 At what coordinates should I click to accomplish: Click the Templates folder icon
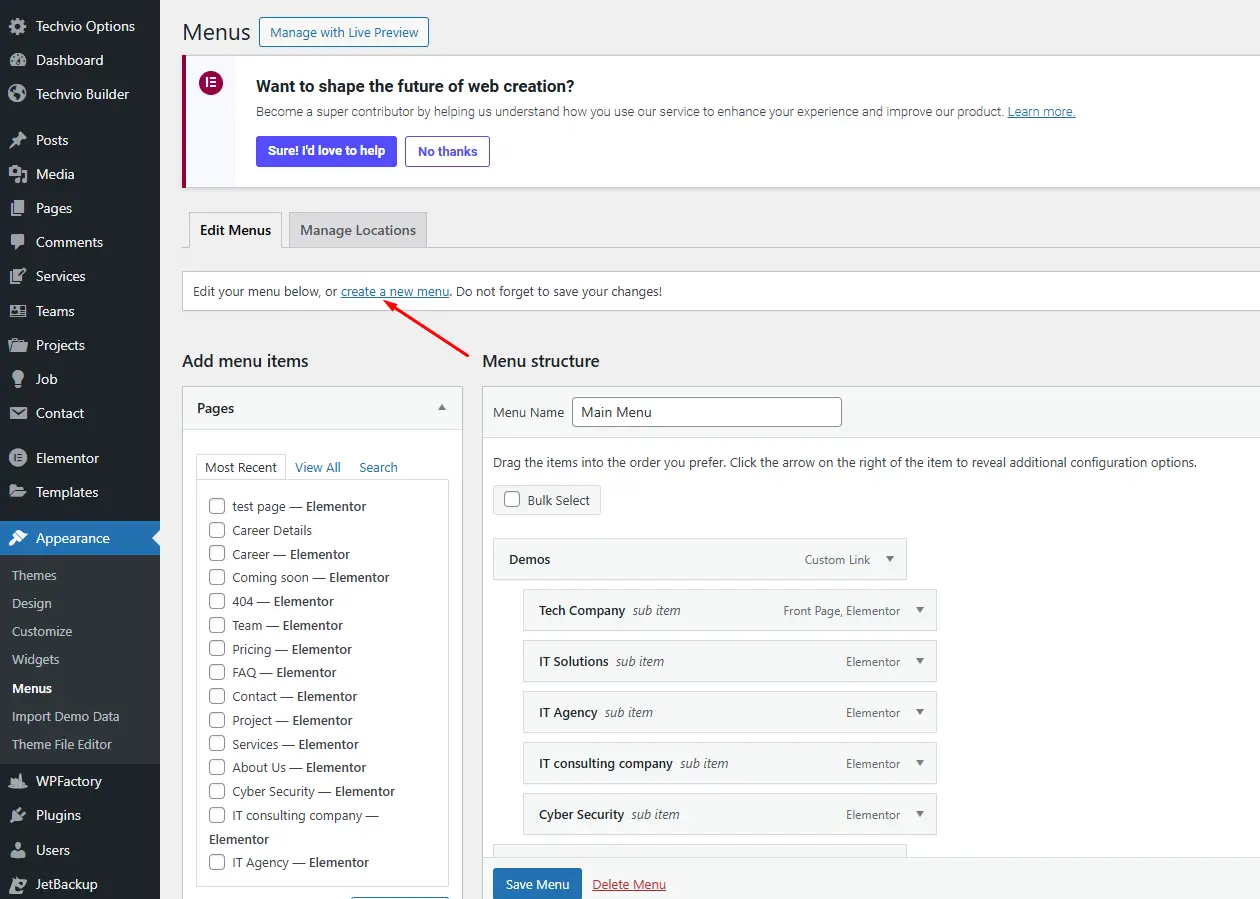pyautogui.click(x=17, y=492)
